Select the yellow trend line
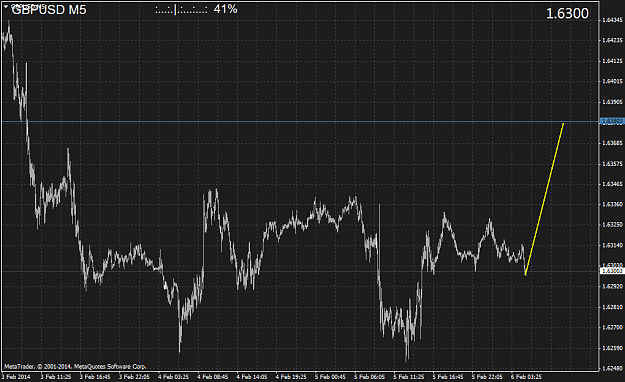 (544, 199)
